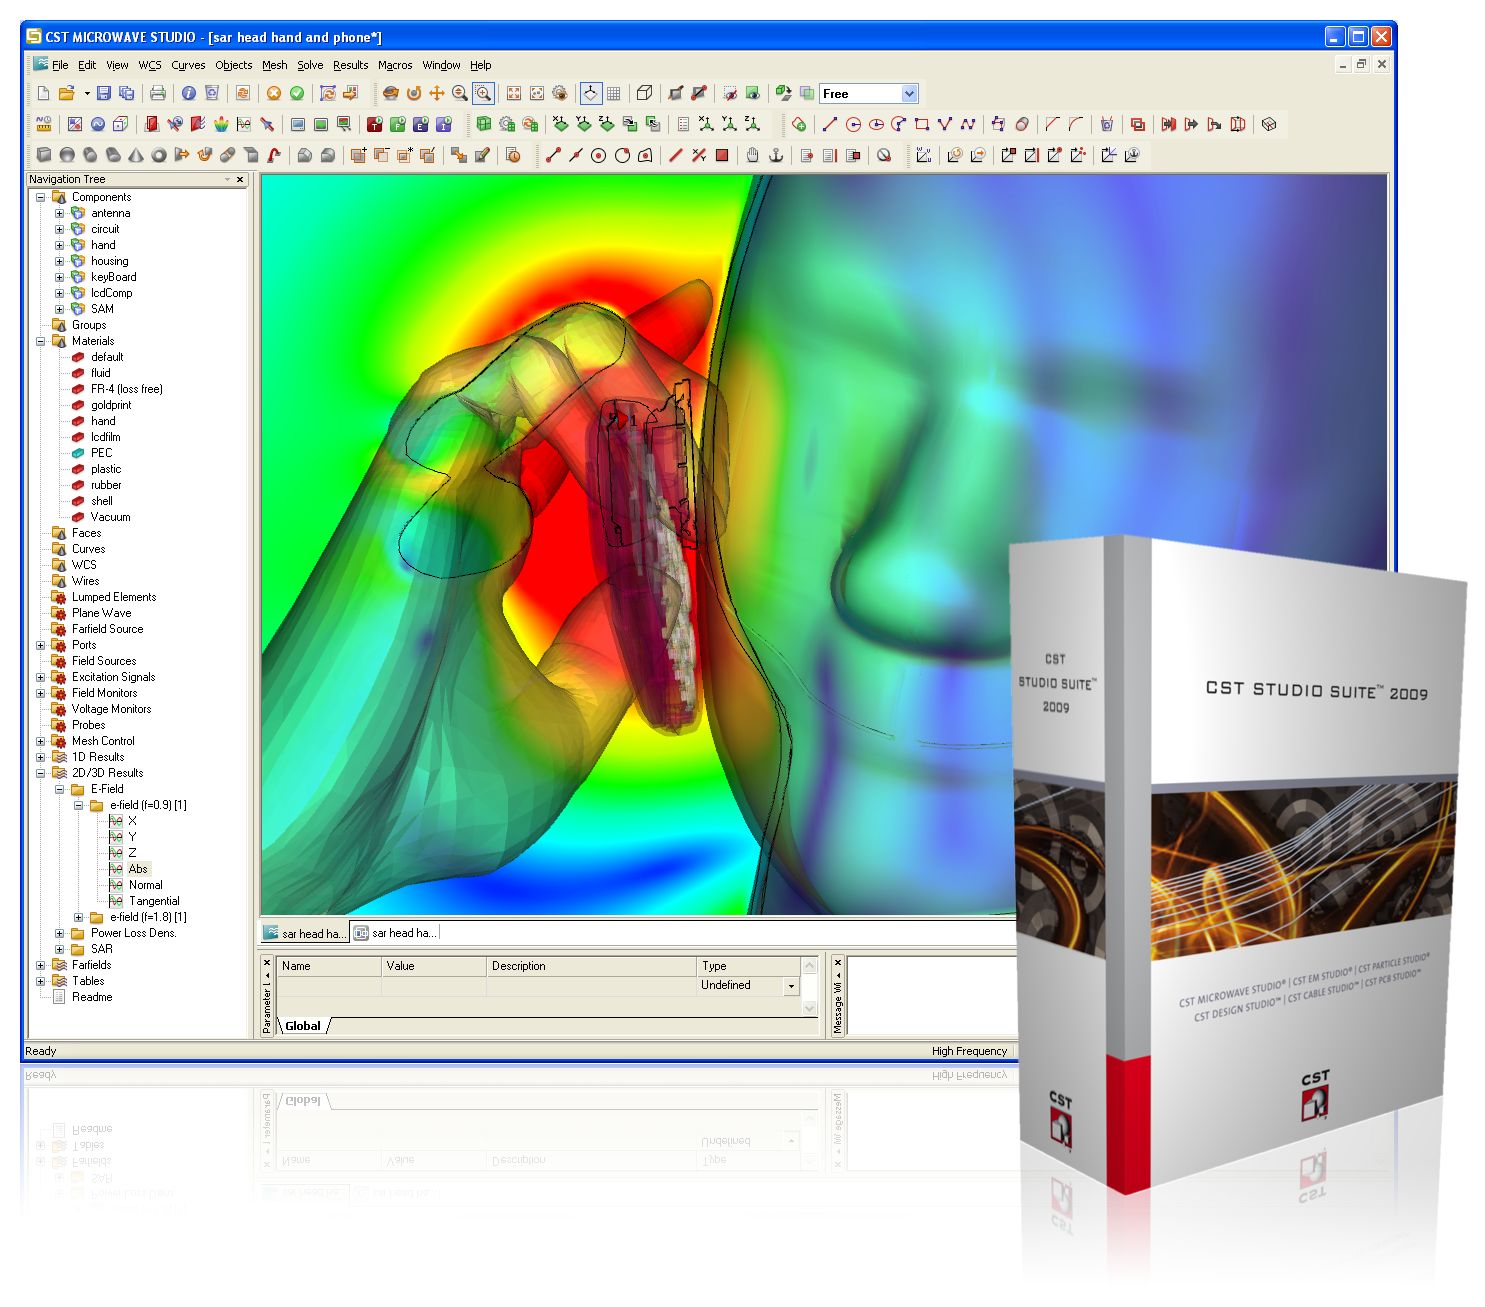Select the Global parameter tab
1485x1307 pixels.
pos(303,1026)
